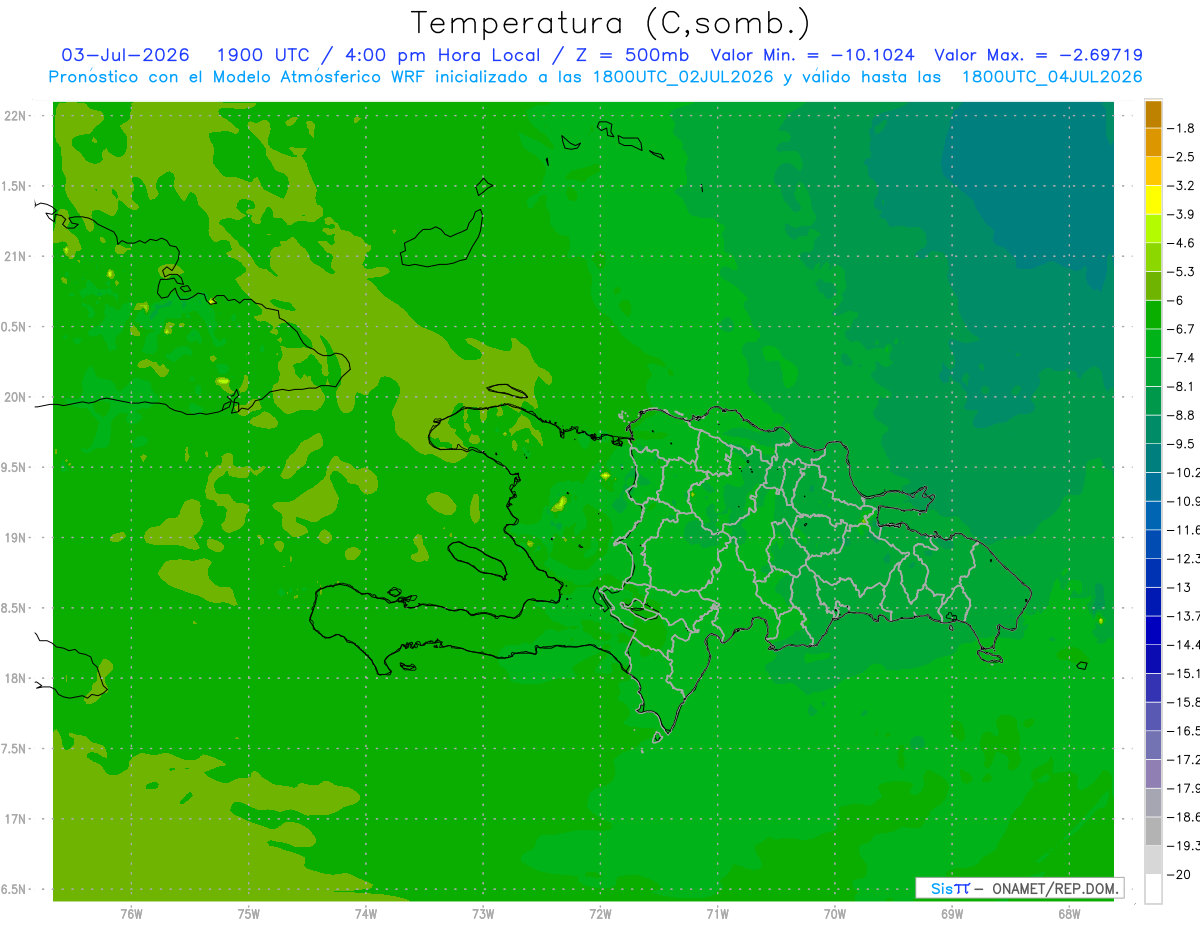Click the '18N' latitude label
Viewport: 1200px width, 927px height.
(x=15, y=678)
